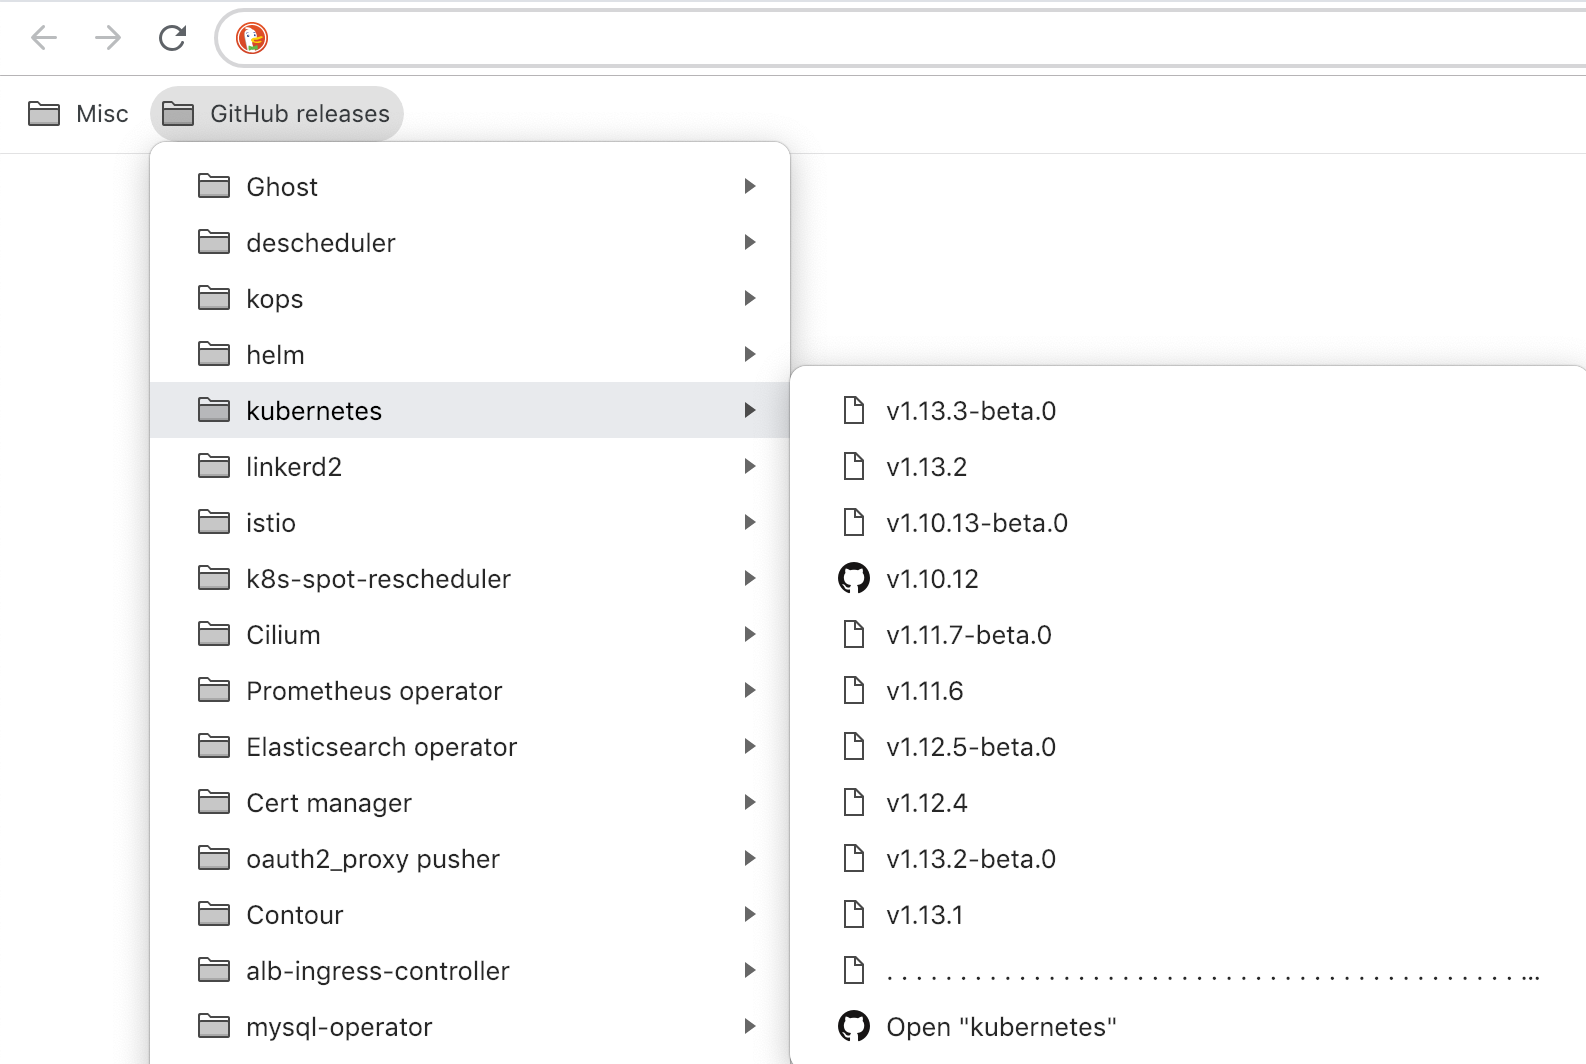
Task: Select the v1.11.6 bookmark text
Action: coord(924,691)
